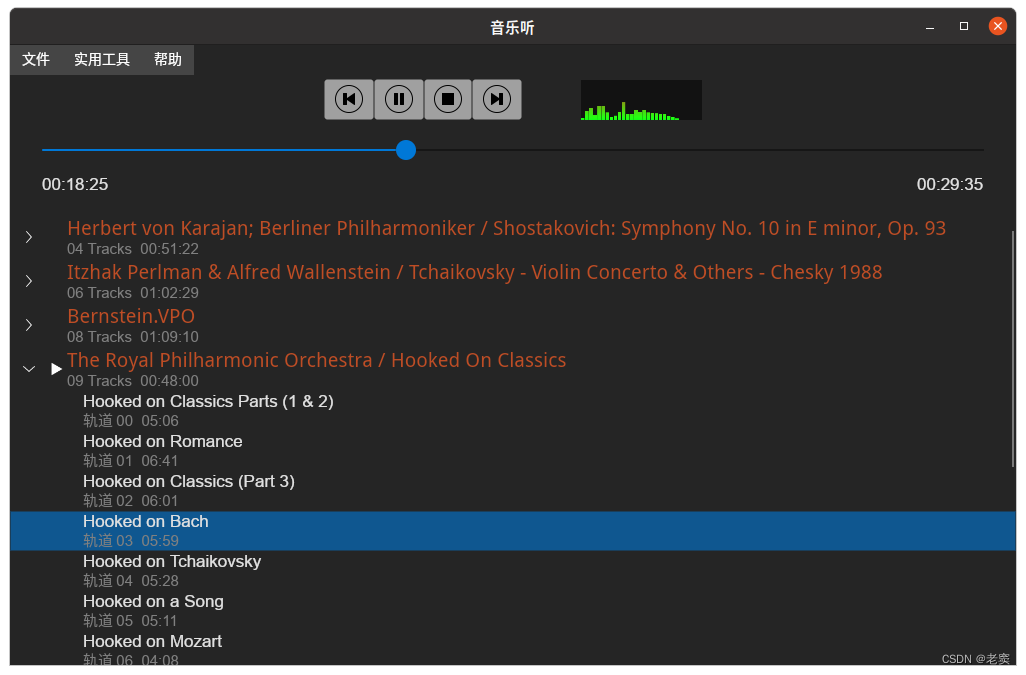Select track Hooked on Mozart

152,641
